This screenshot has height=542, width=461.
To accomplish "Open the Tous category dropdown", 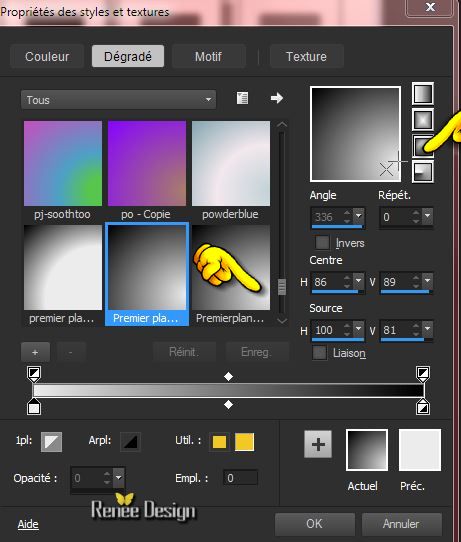I will 119,100.
